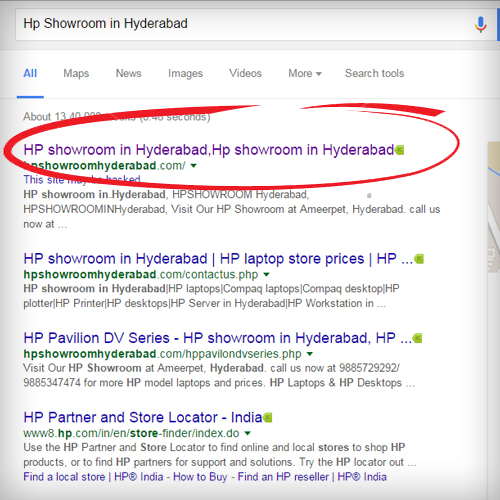
Task: Expand dropdown arrow beside hppavilondvseries.php URL
Action: coord(310,354)
